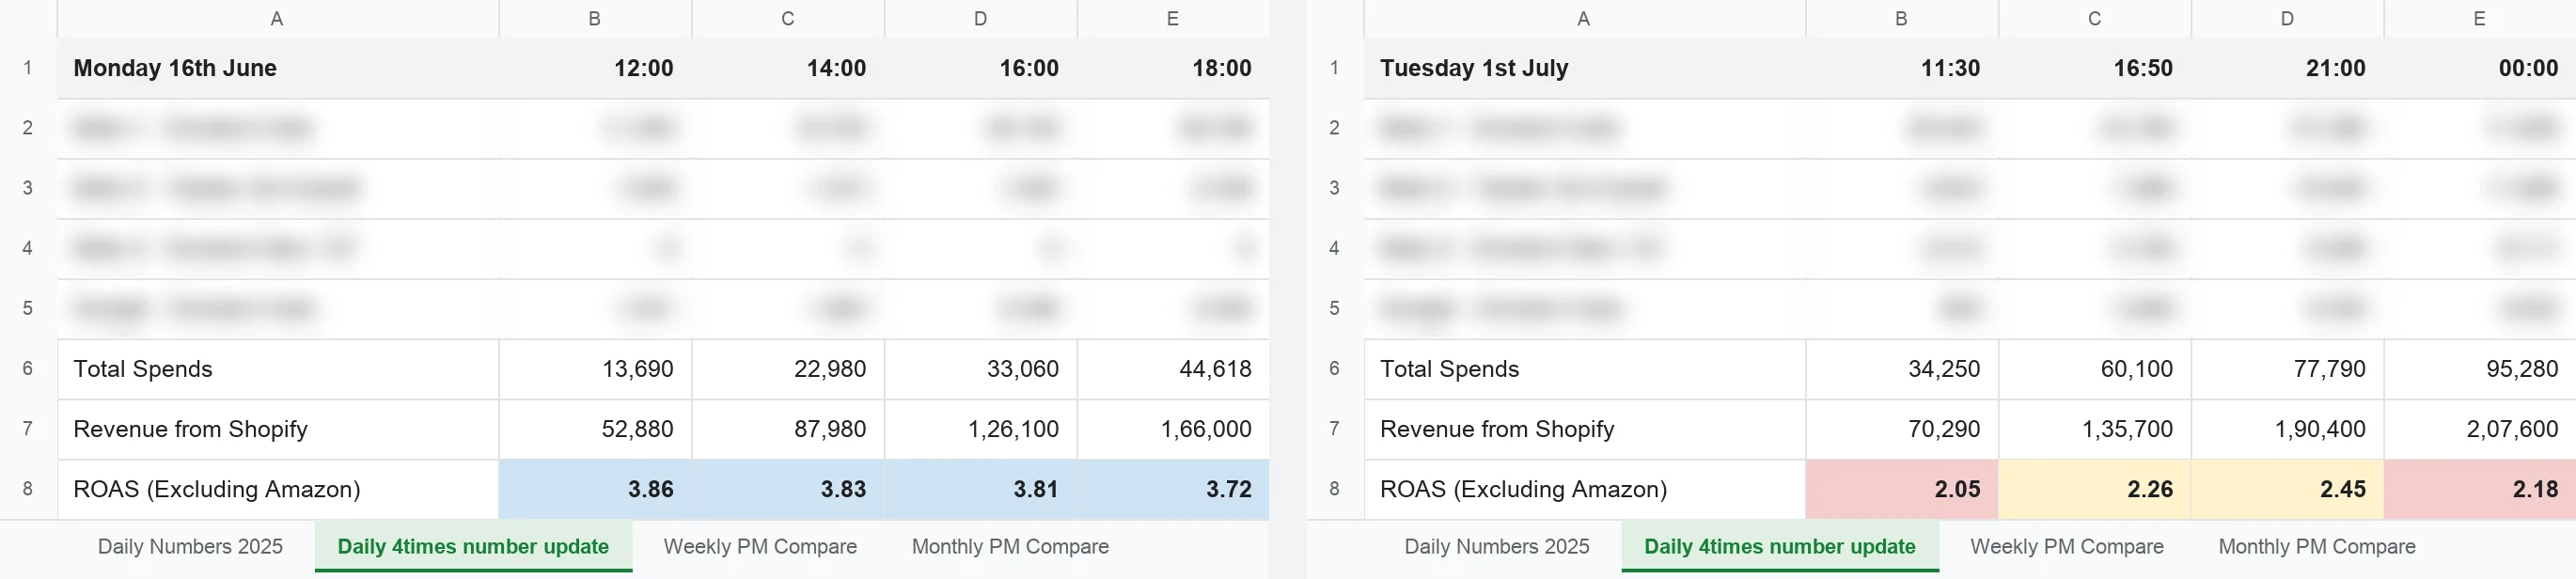Select column B header in left sheet
2576x579 pixels.
(x=595, y=18)
